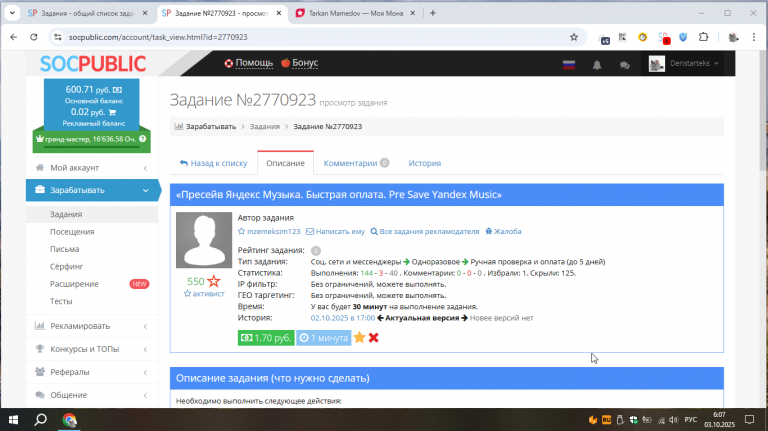Hide task with the red X icon
The width and height of the screenshot is (768, 431).
point(374,337)
